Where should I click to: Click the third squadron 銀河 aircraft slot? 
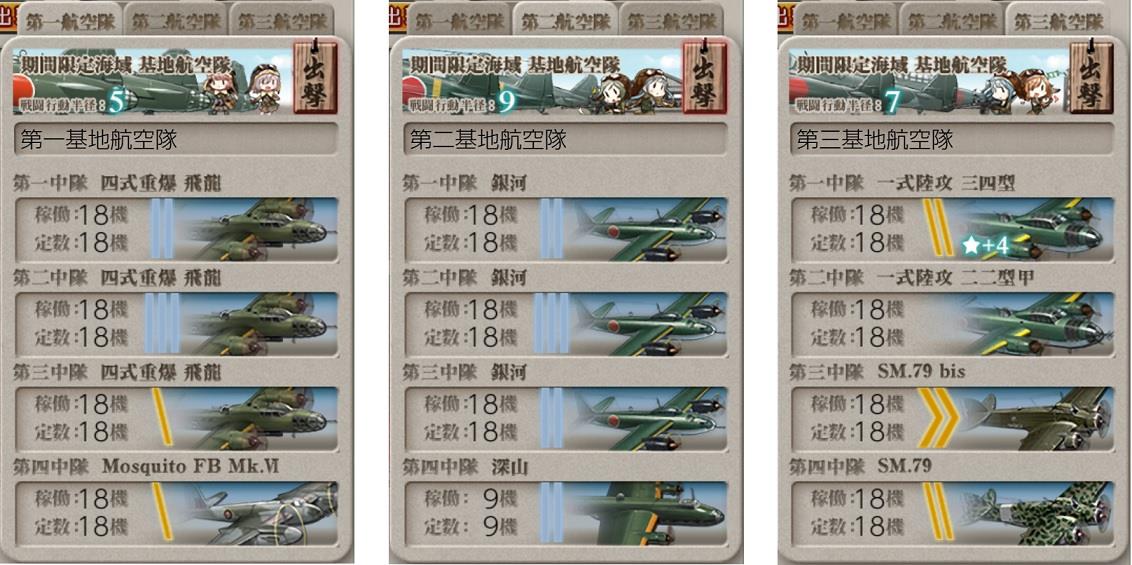click(x=566, y=419)
